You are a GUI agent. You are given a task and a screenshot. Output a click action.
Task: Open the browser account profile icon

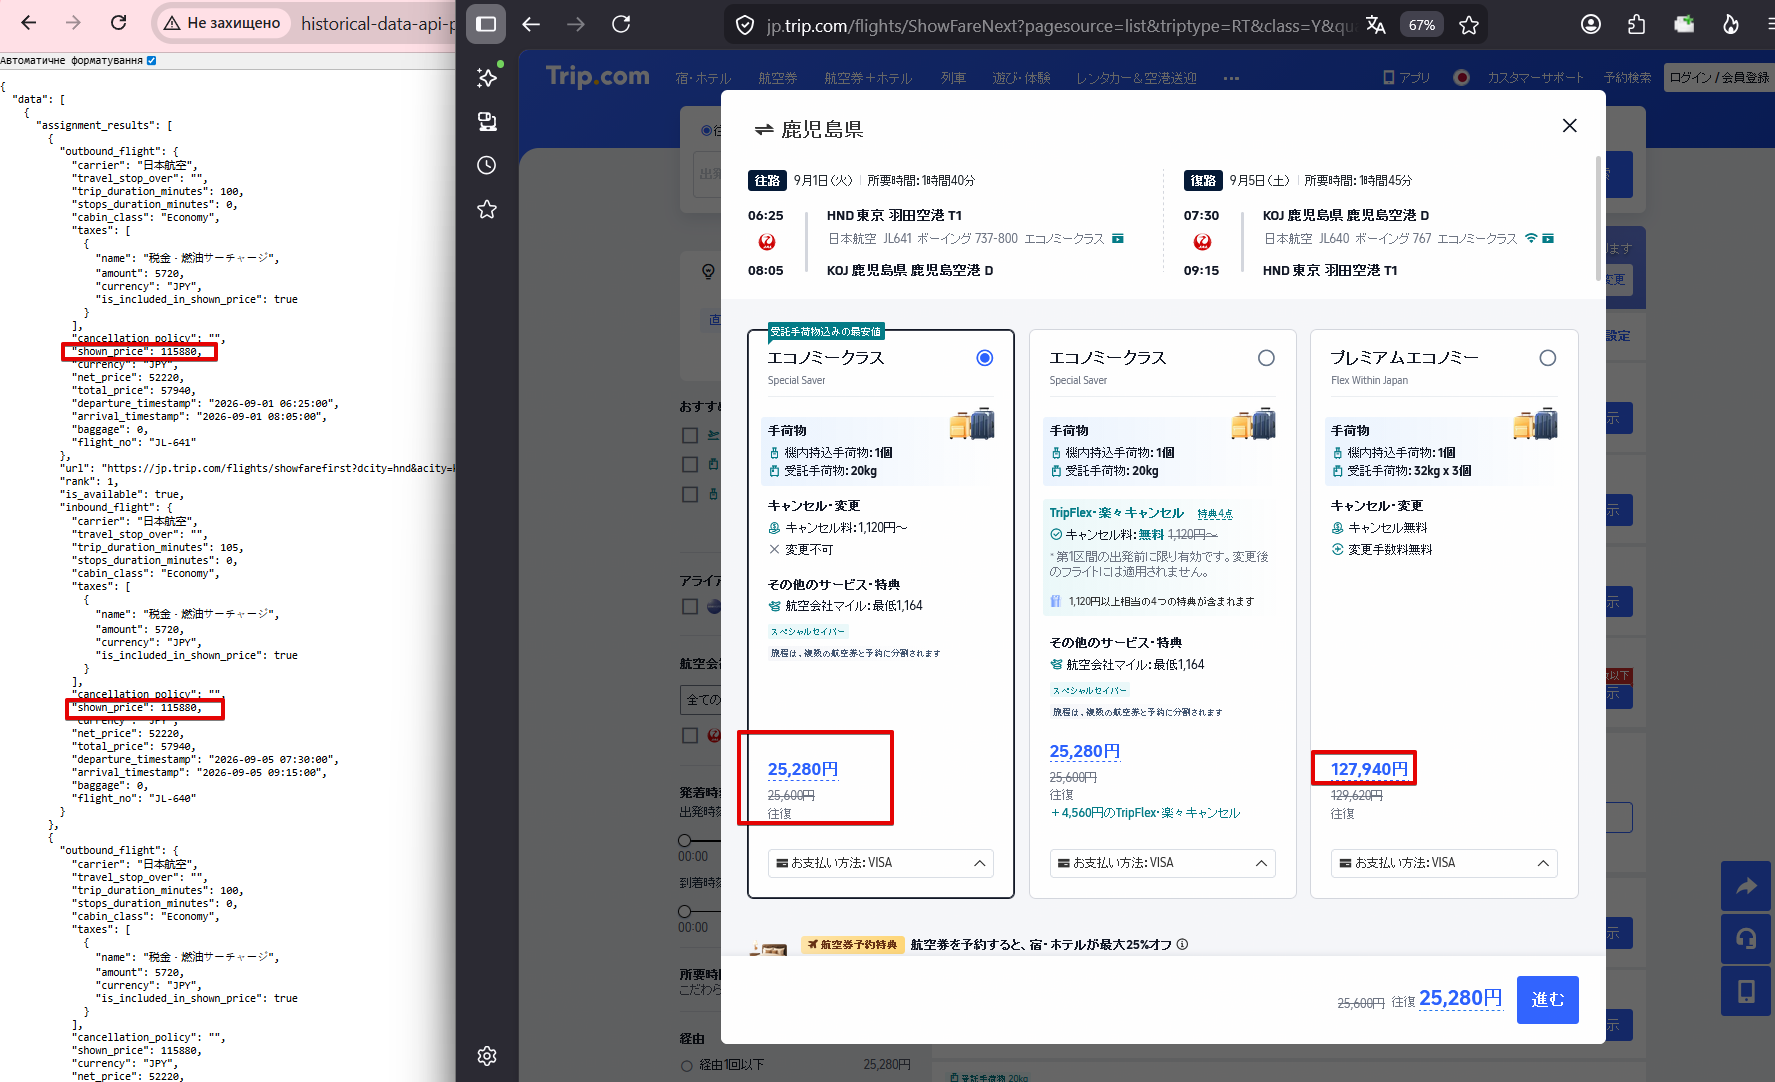tap(1590, 24)
